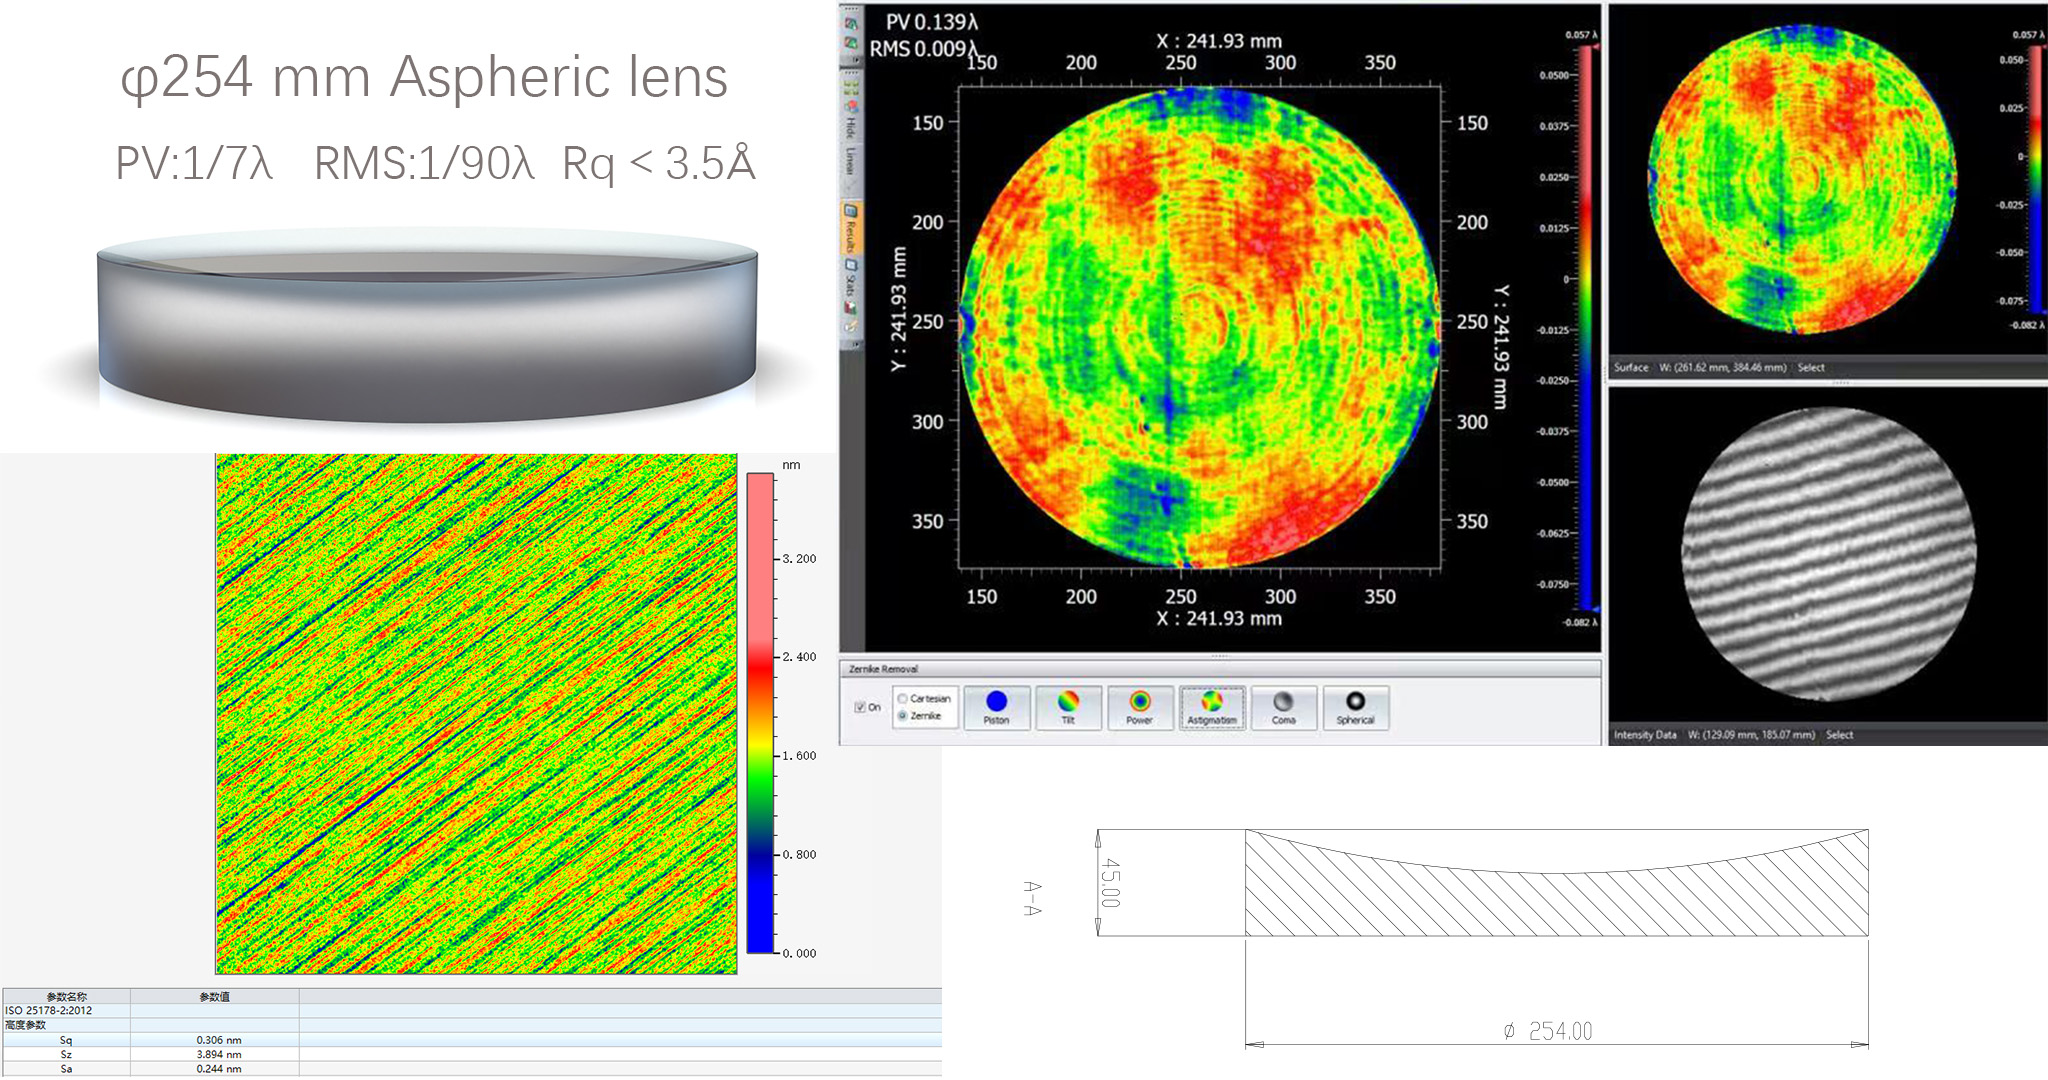Toggle Tilt Zernike term removal
The image size is (2048, 1080).
tap(1068, 707)
